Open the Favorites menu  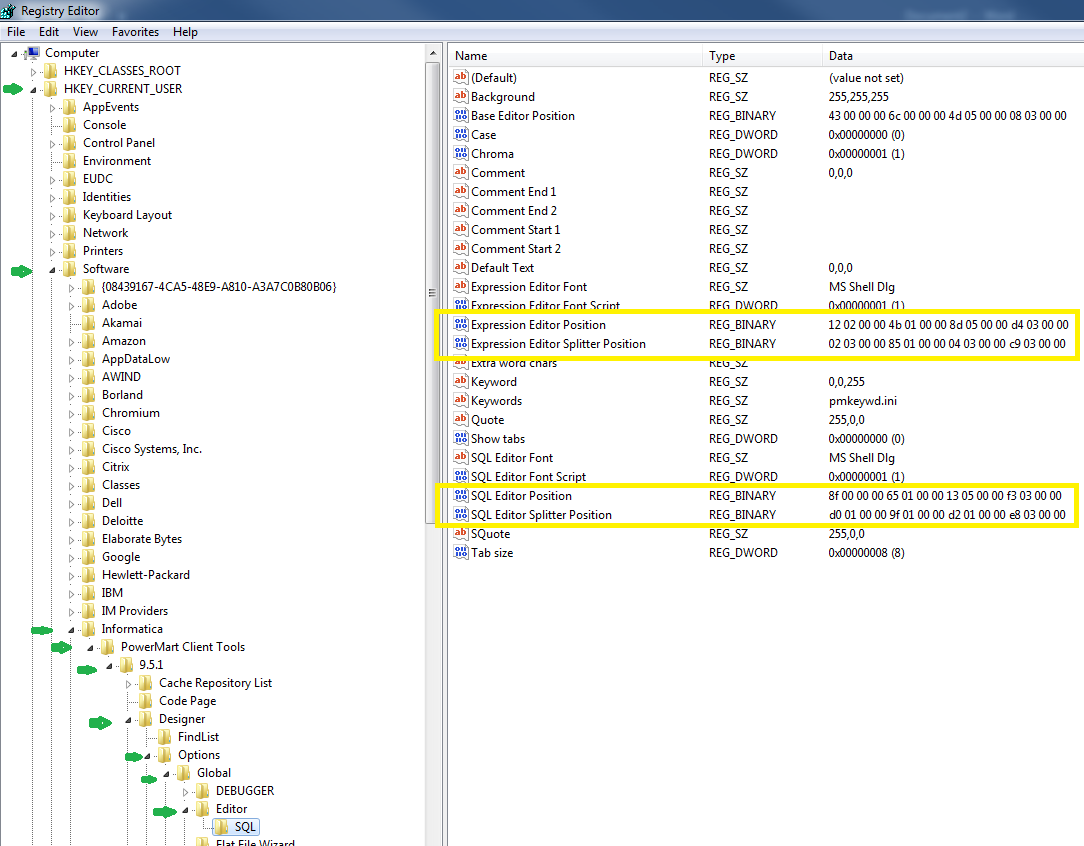135,32
